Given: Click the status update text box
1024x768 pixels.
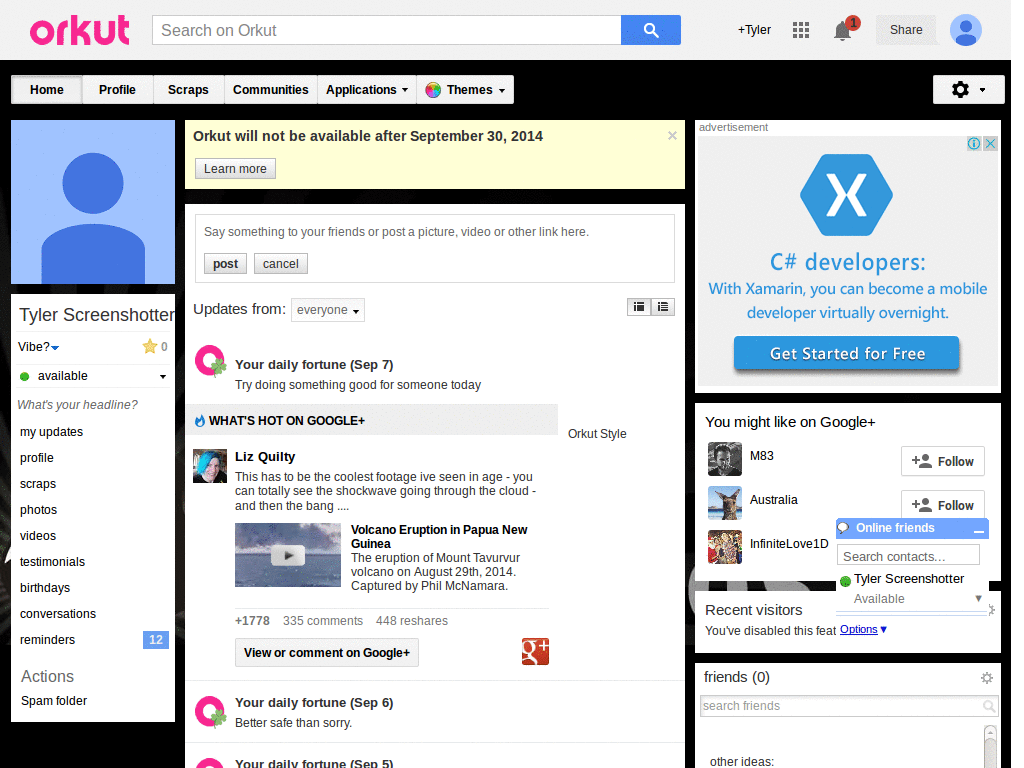Looking at the screenshot, I should [x=435, y=232].
